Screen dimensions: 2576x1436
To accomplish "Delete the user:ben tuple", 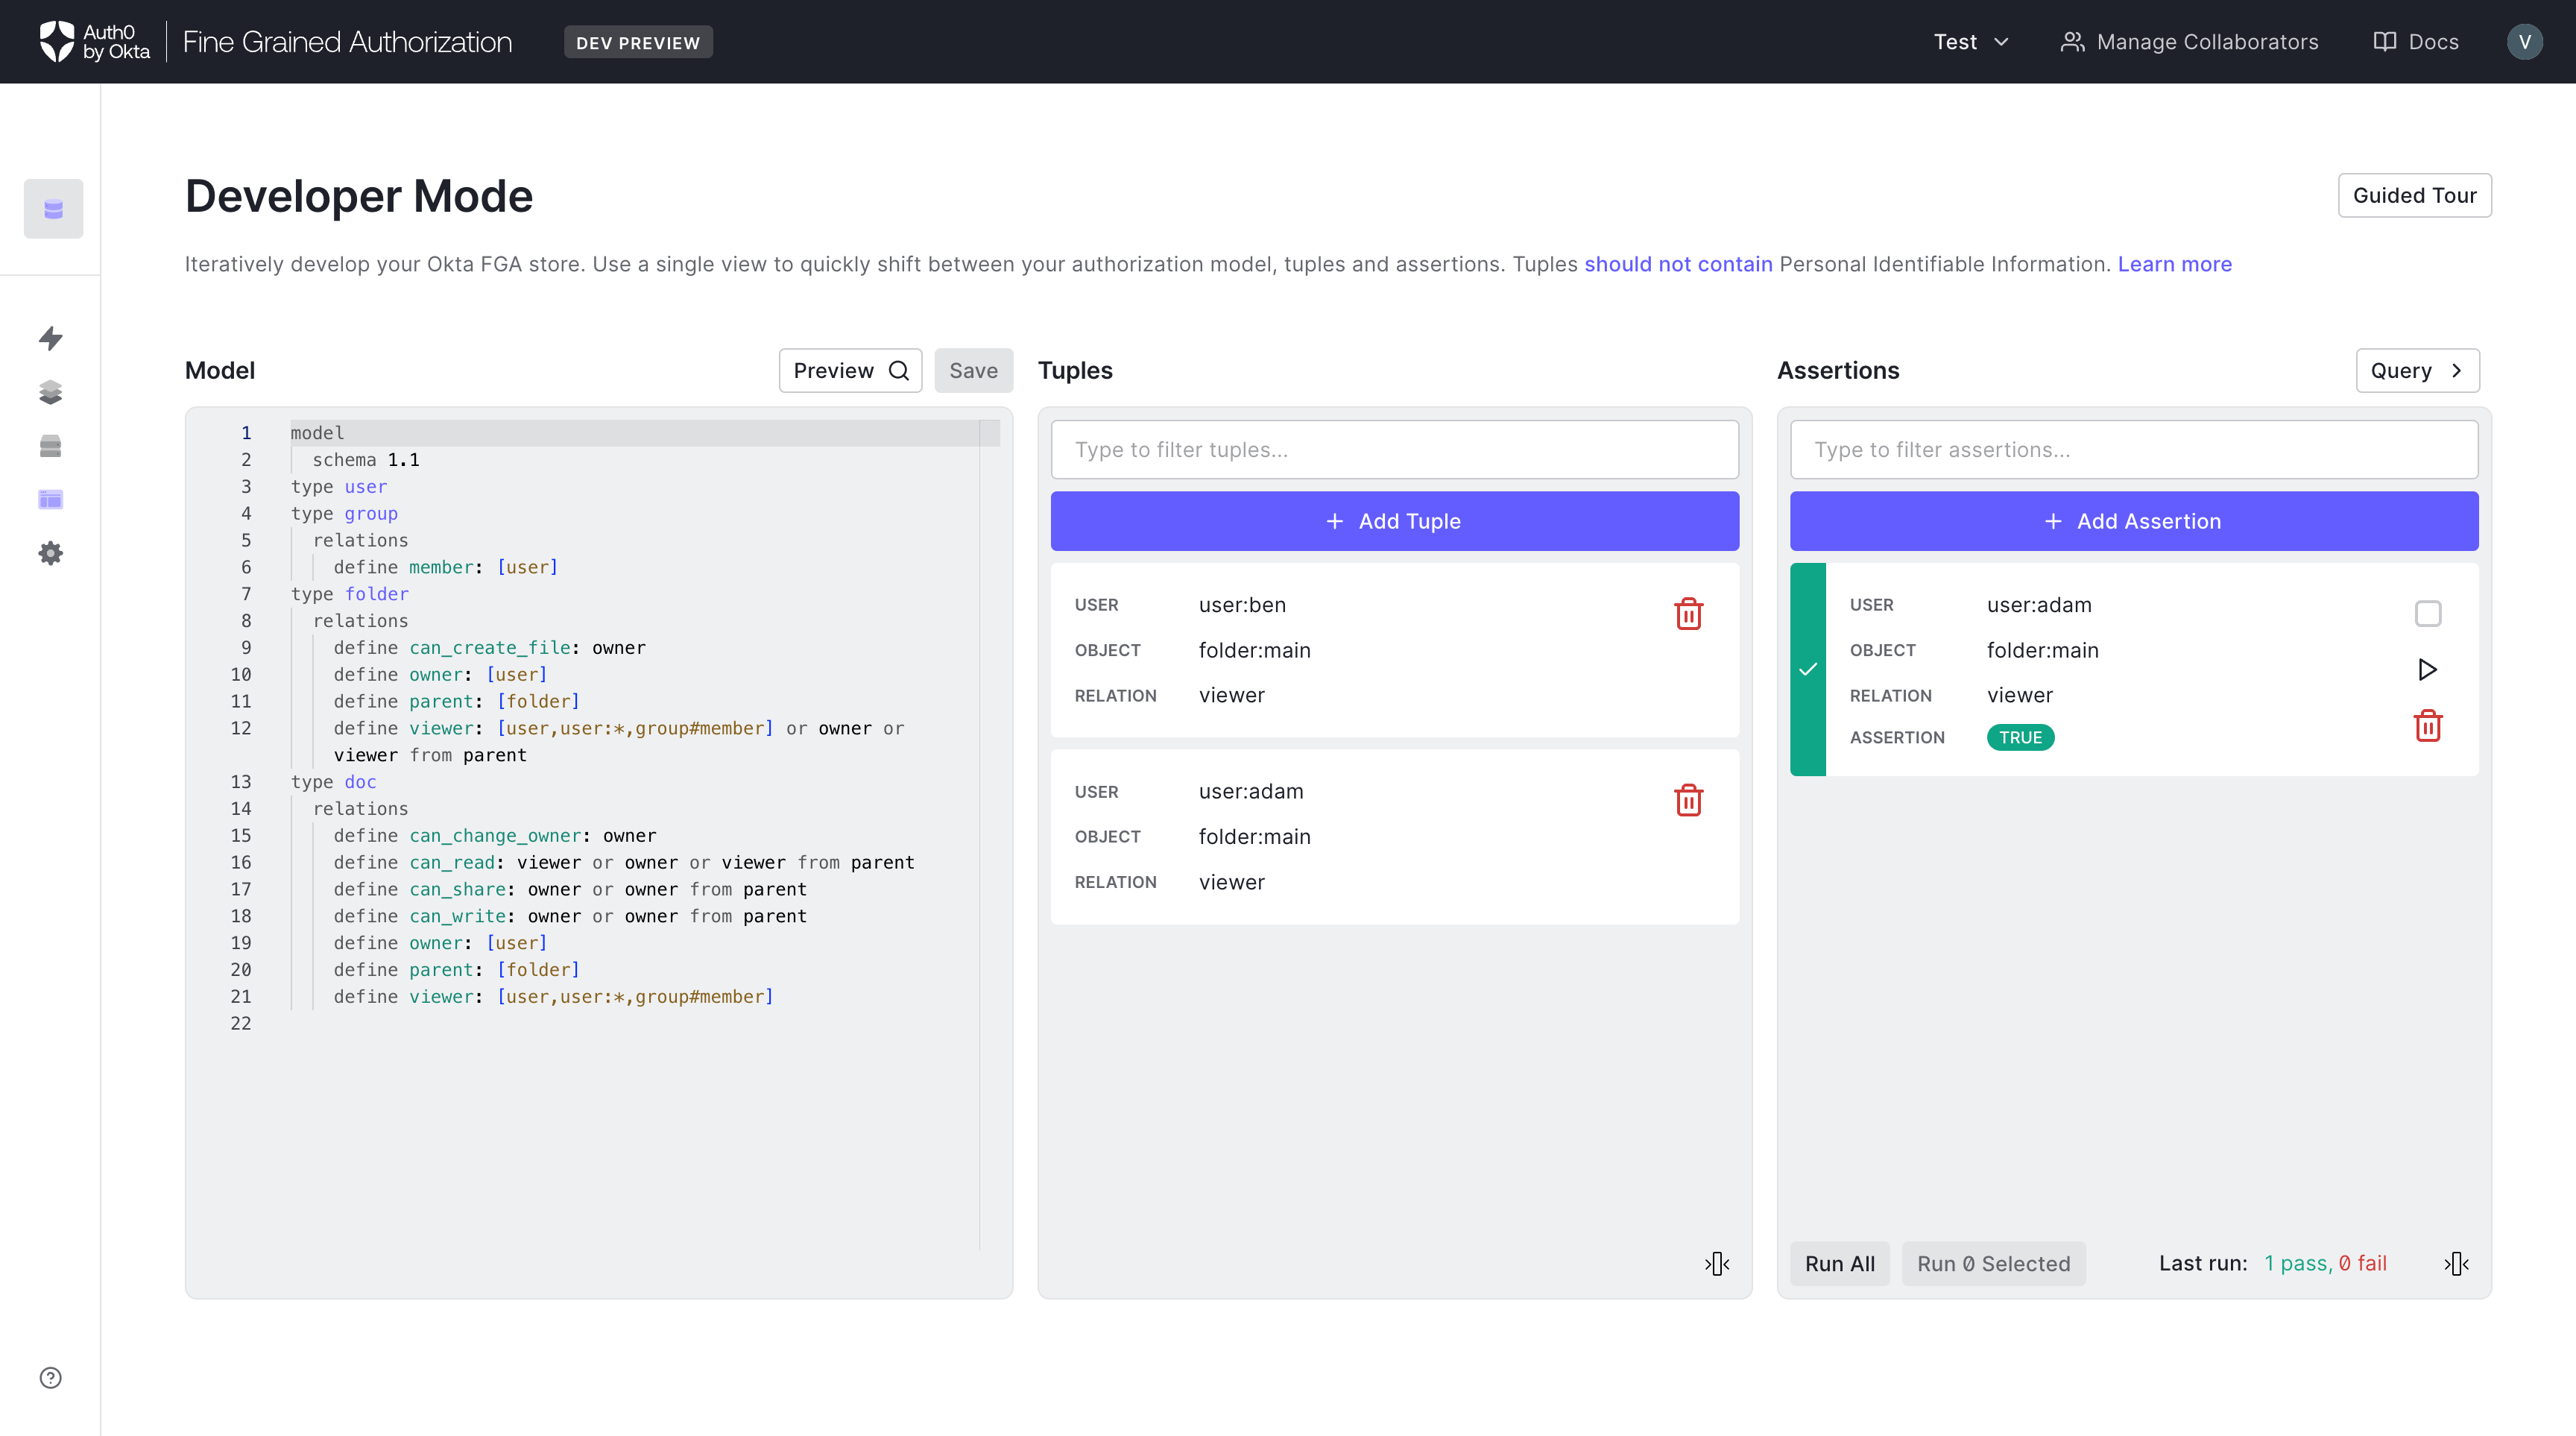I will (1688, 614).
